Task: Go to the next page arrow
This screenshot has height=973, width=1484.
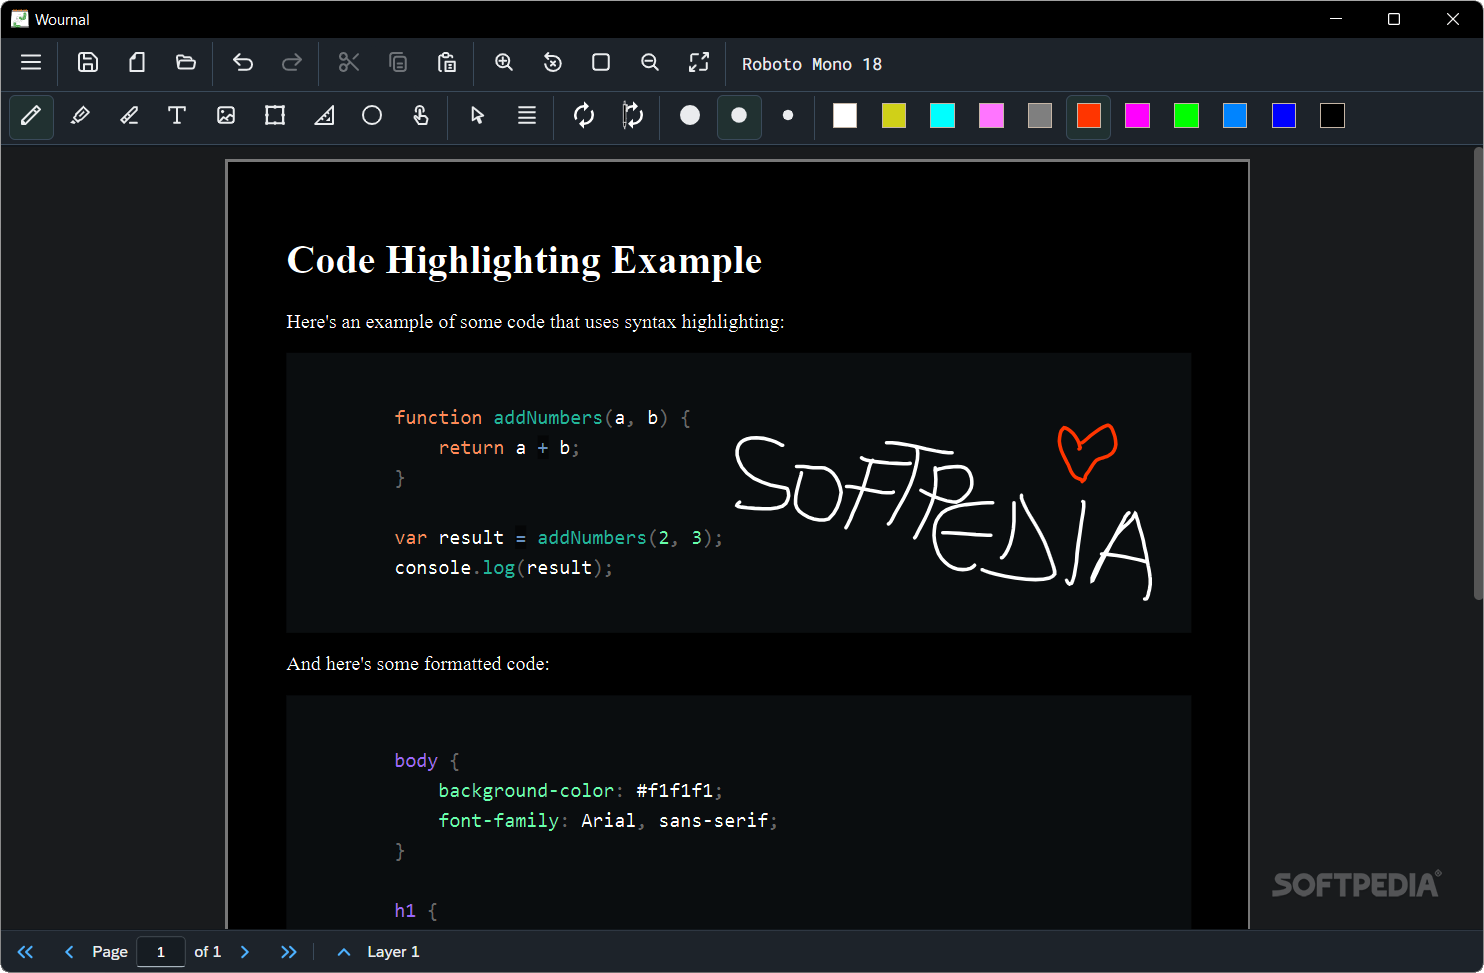Action: [x=245, y=952]
